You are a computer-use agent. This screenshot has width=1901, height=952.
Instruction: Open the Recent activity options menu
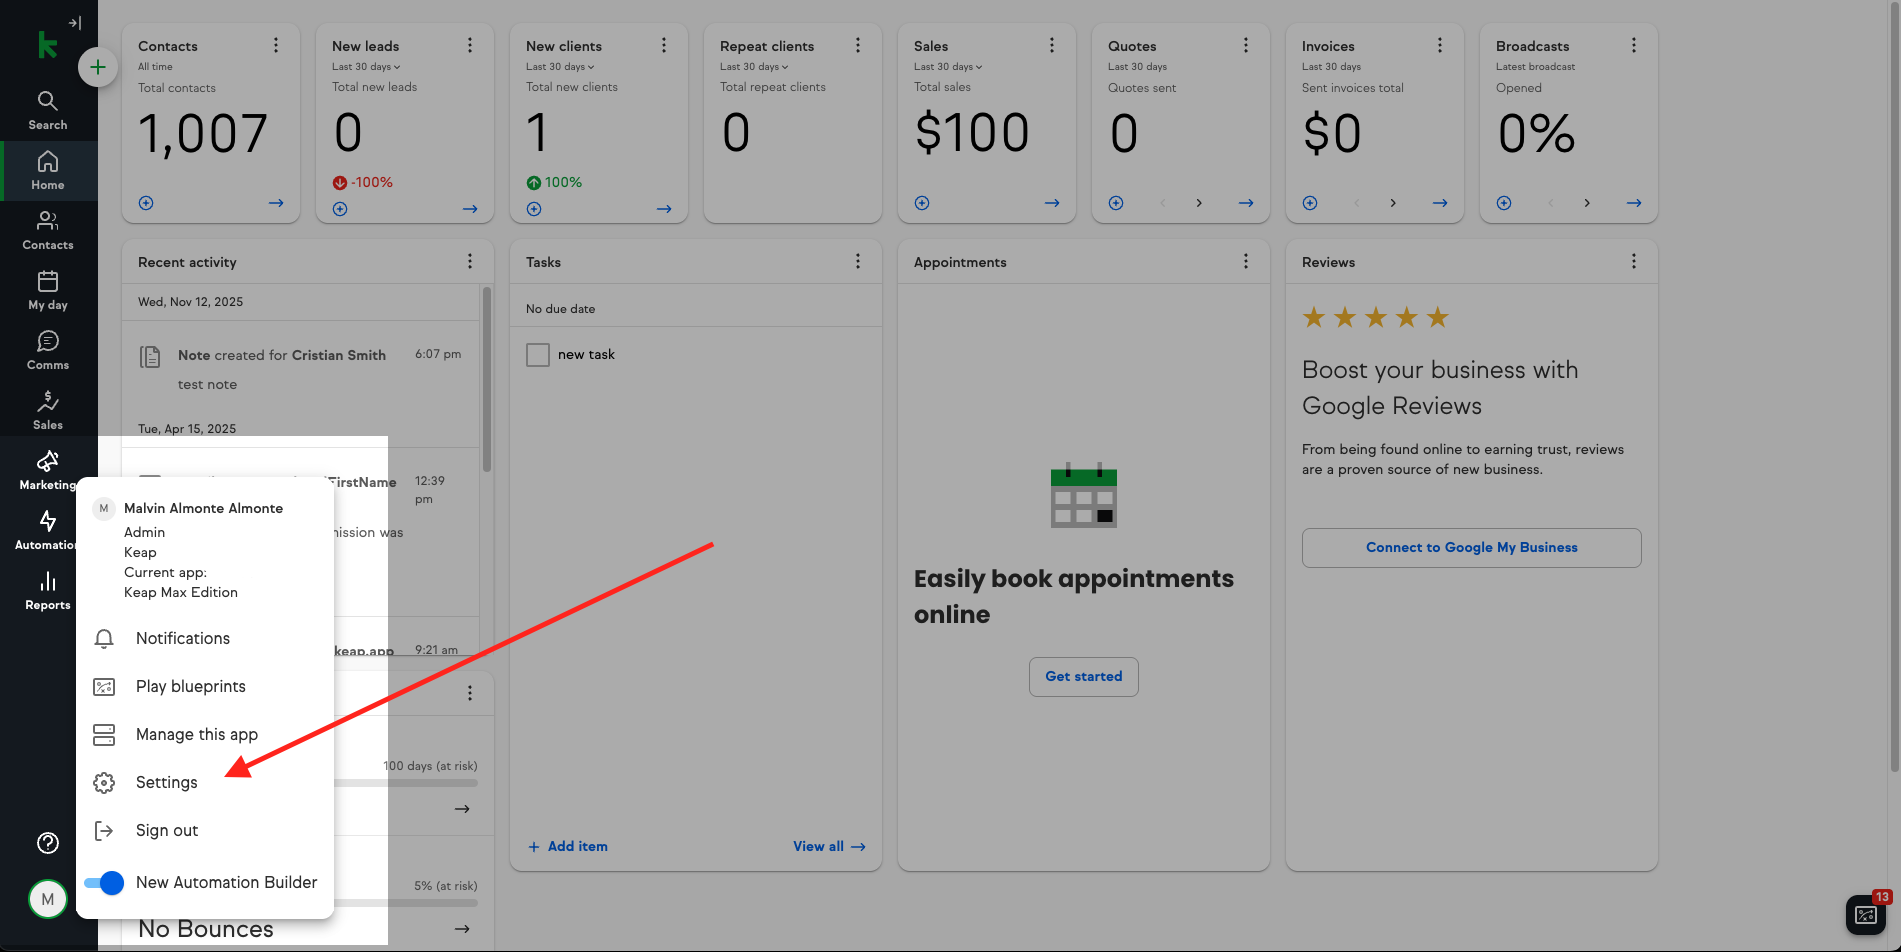[x=469, y=262]
